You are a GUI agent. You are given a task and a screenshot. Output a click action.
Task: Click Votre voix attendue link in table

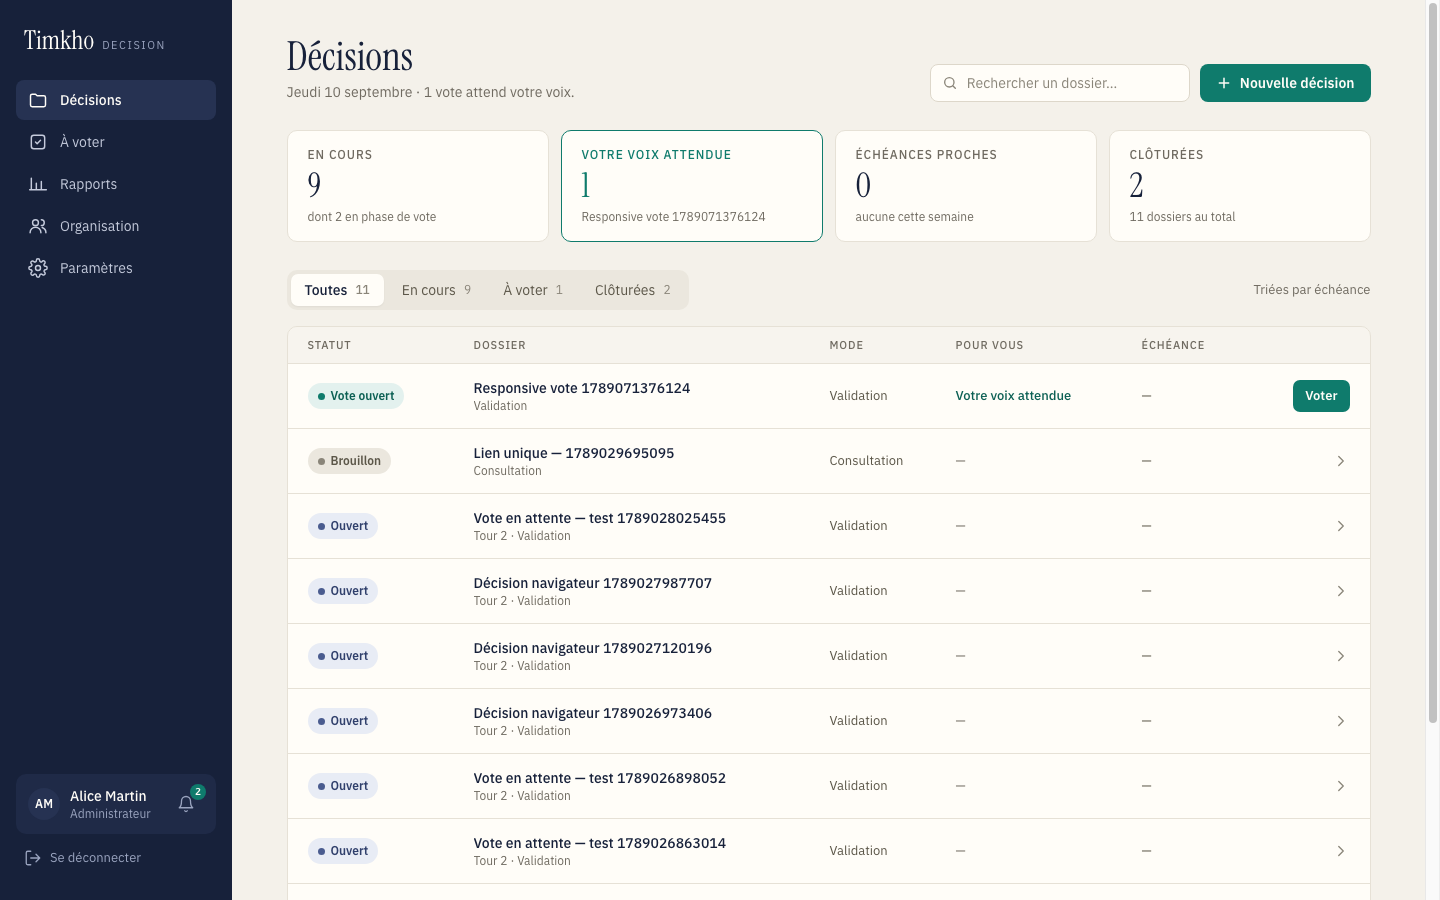[x=1013, y=396]
